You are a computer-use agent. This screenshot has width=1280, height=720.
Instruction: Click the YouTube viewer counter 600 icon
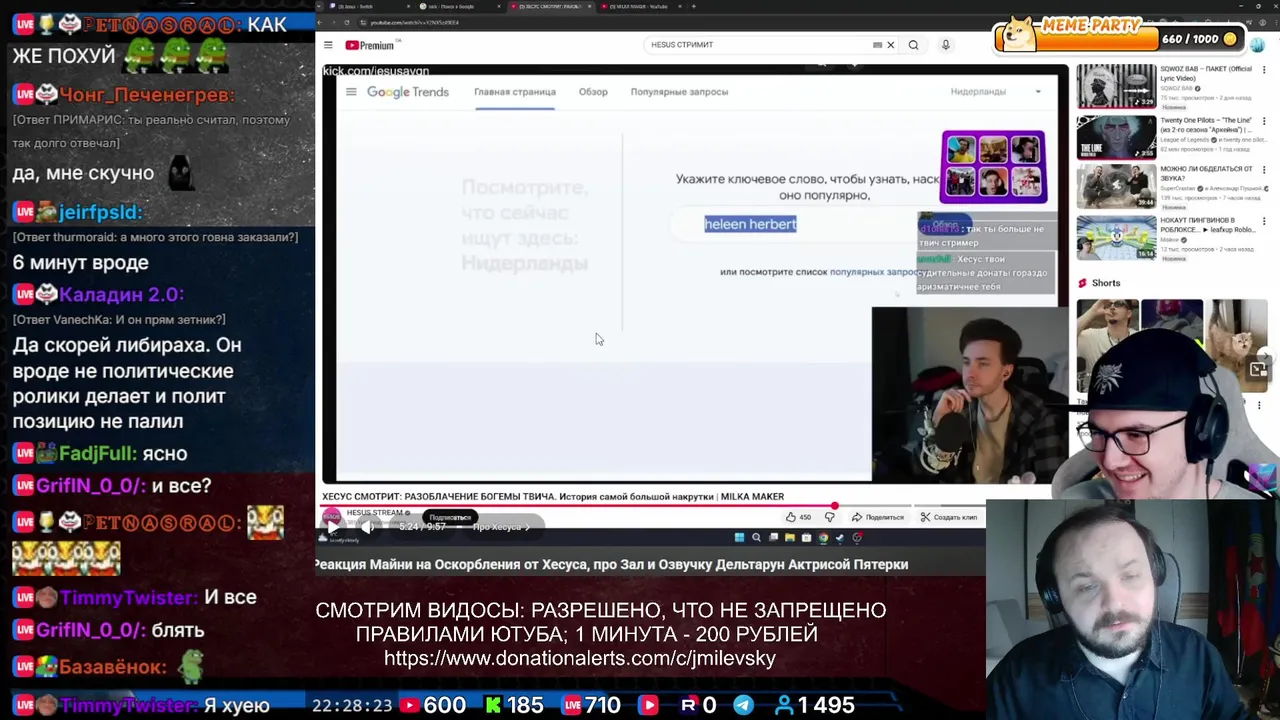pos(409,705)
